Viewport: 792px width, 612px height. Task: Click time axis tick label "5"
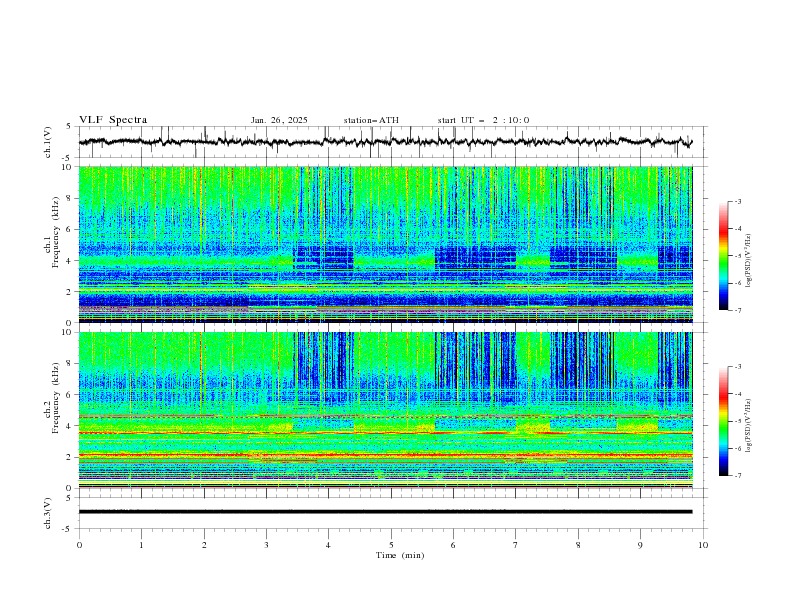coord(391,545)
